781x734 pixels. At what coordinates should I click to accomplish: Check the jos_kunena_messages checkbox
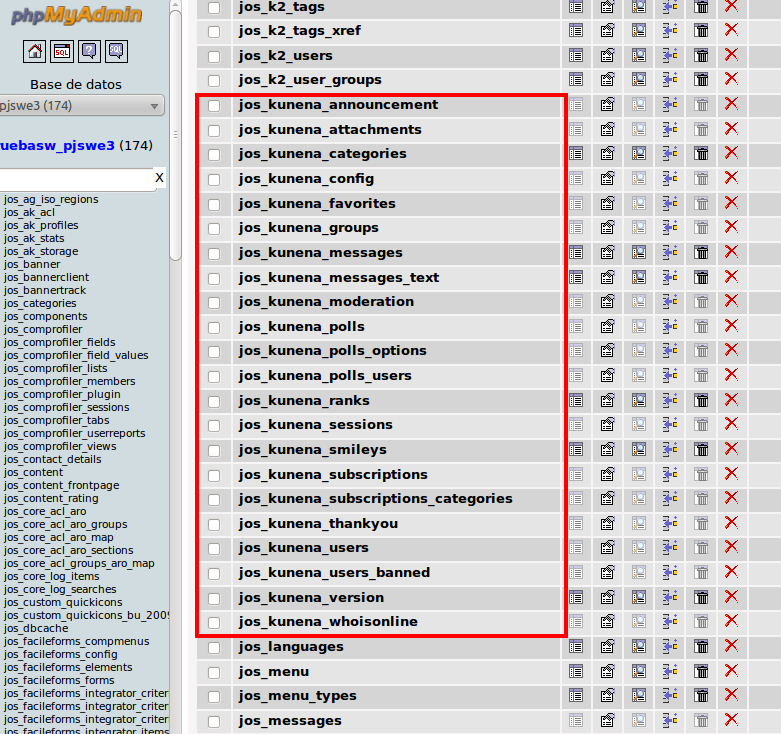coord(214,254)
